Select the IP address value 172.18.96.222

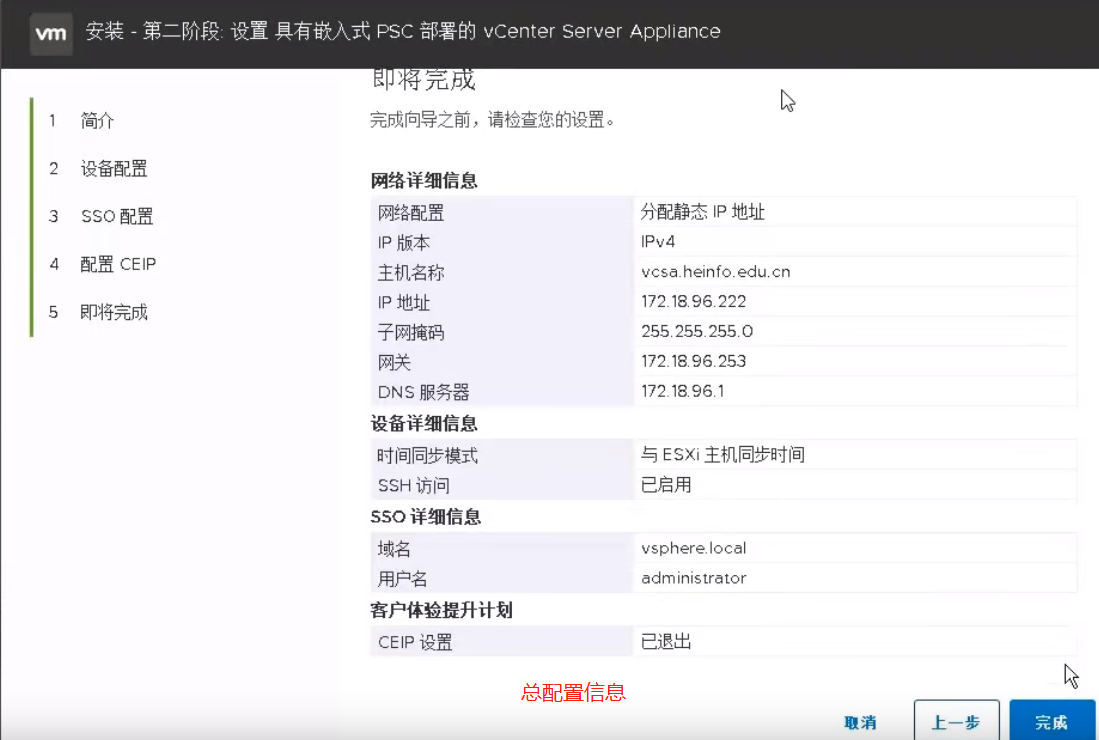coord(693,301)
